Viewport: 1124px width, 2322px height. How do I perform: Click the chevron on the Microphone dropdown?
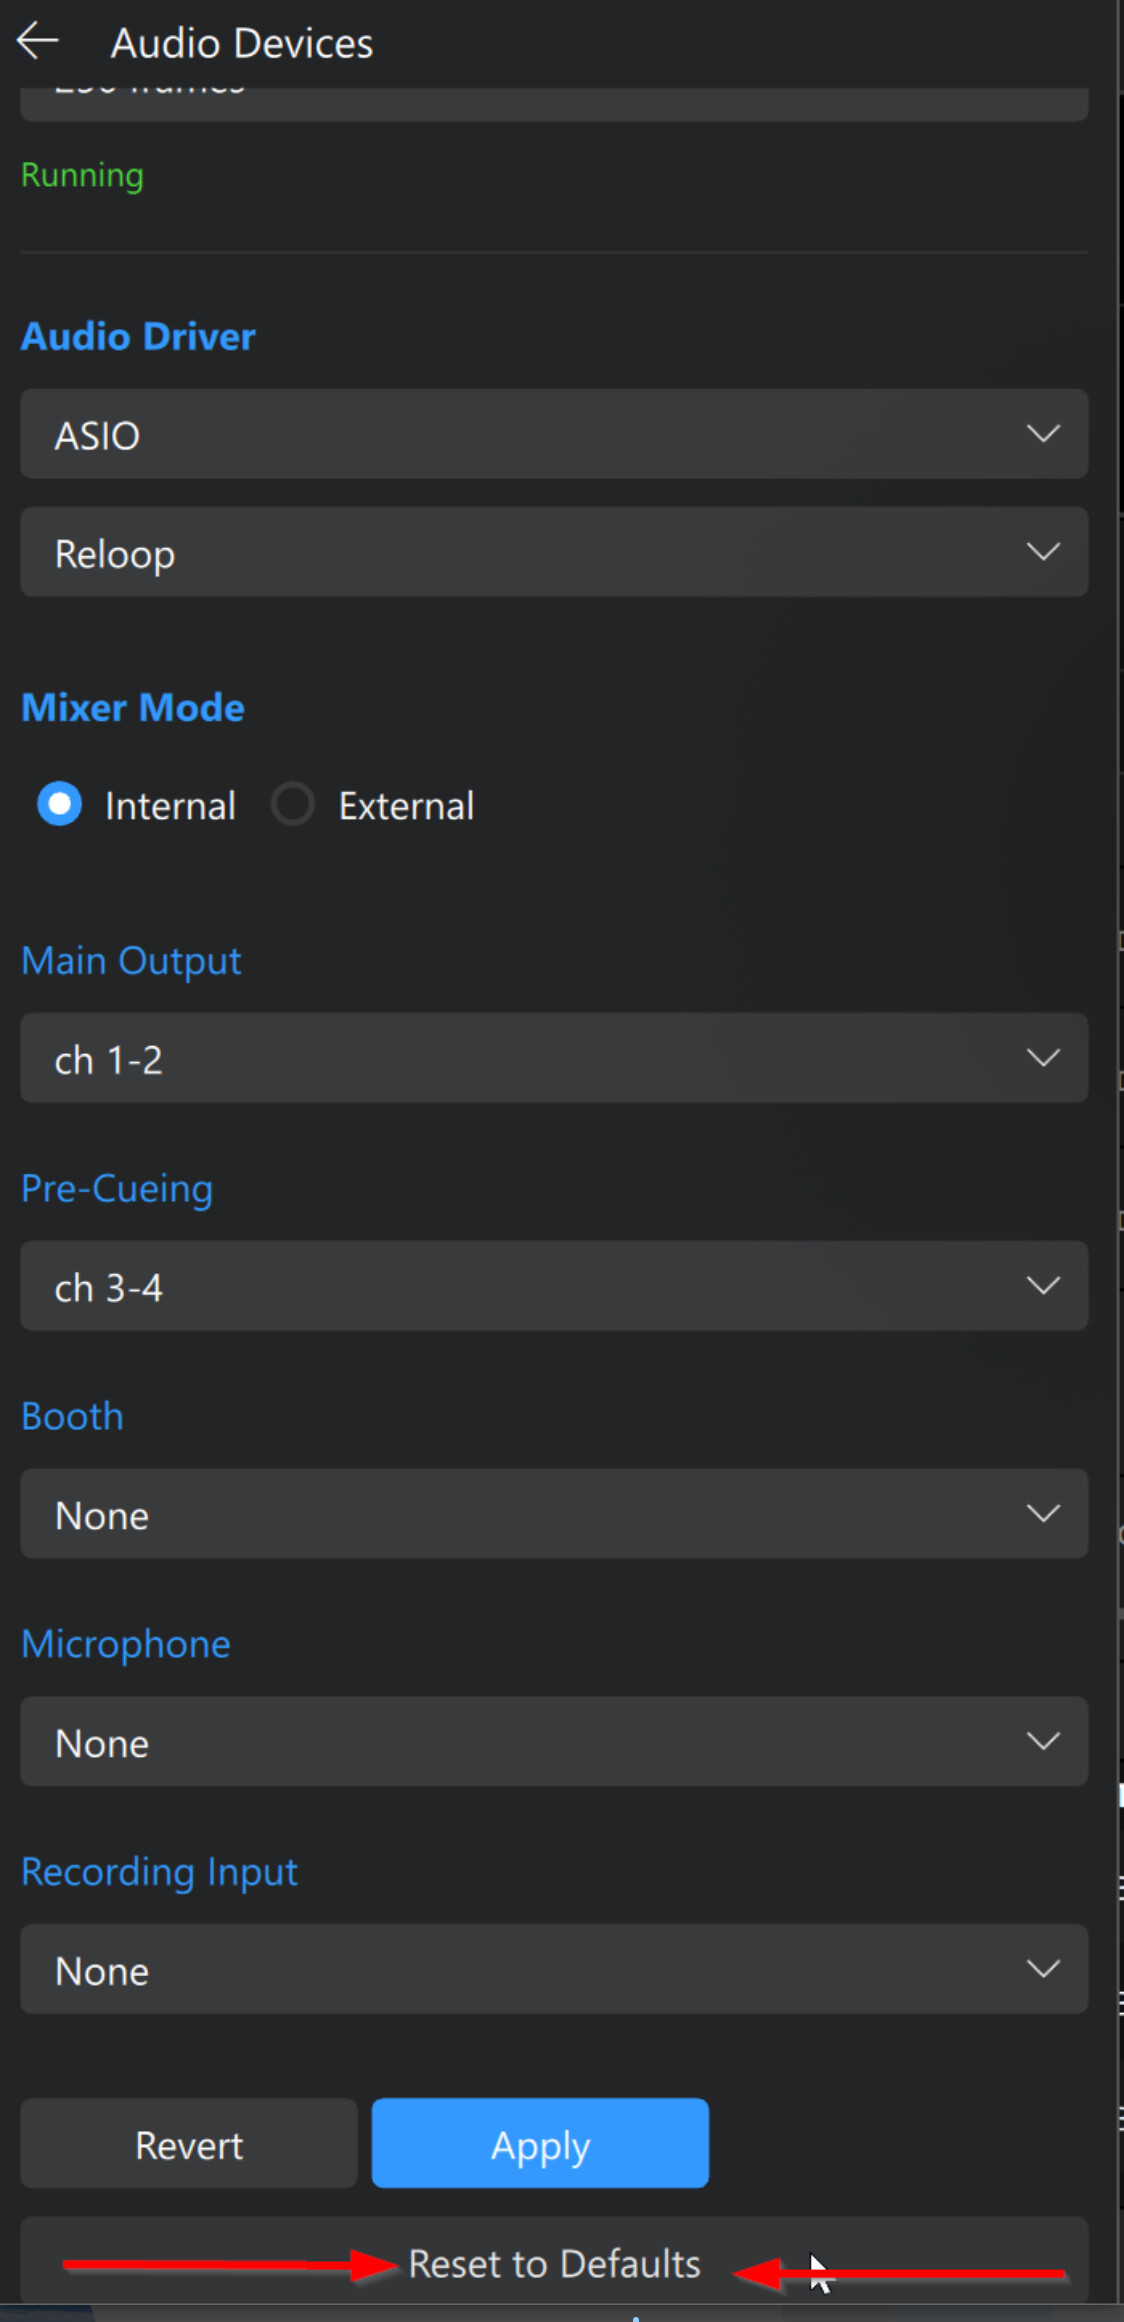pos(1043,1742)
